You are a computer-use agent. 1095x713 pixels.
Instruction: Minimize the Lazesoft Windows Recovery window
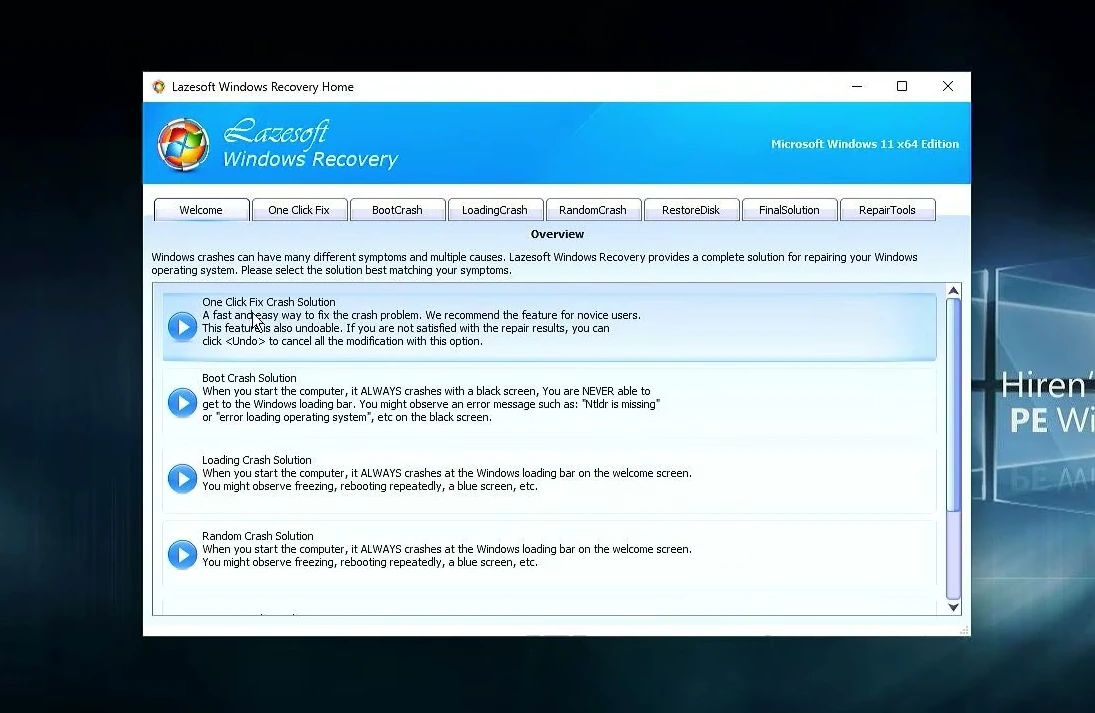point(857,87)
